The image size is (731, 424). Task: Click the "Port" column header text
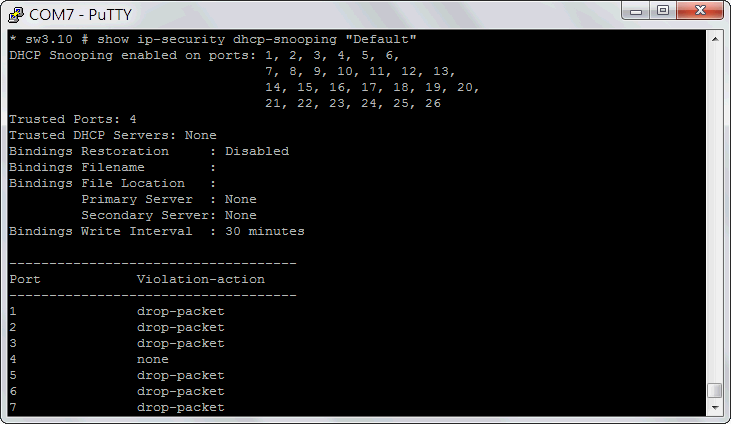tap(25, 279)
